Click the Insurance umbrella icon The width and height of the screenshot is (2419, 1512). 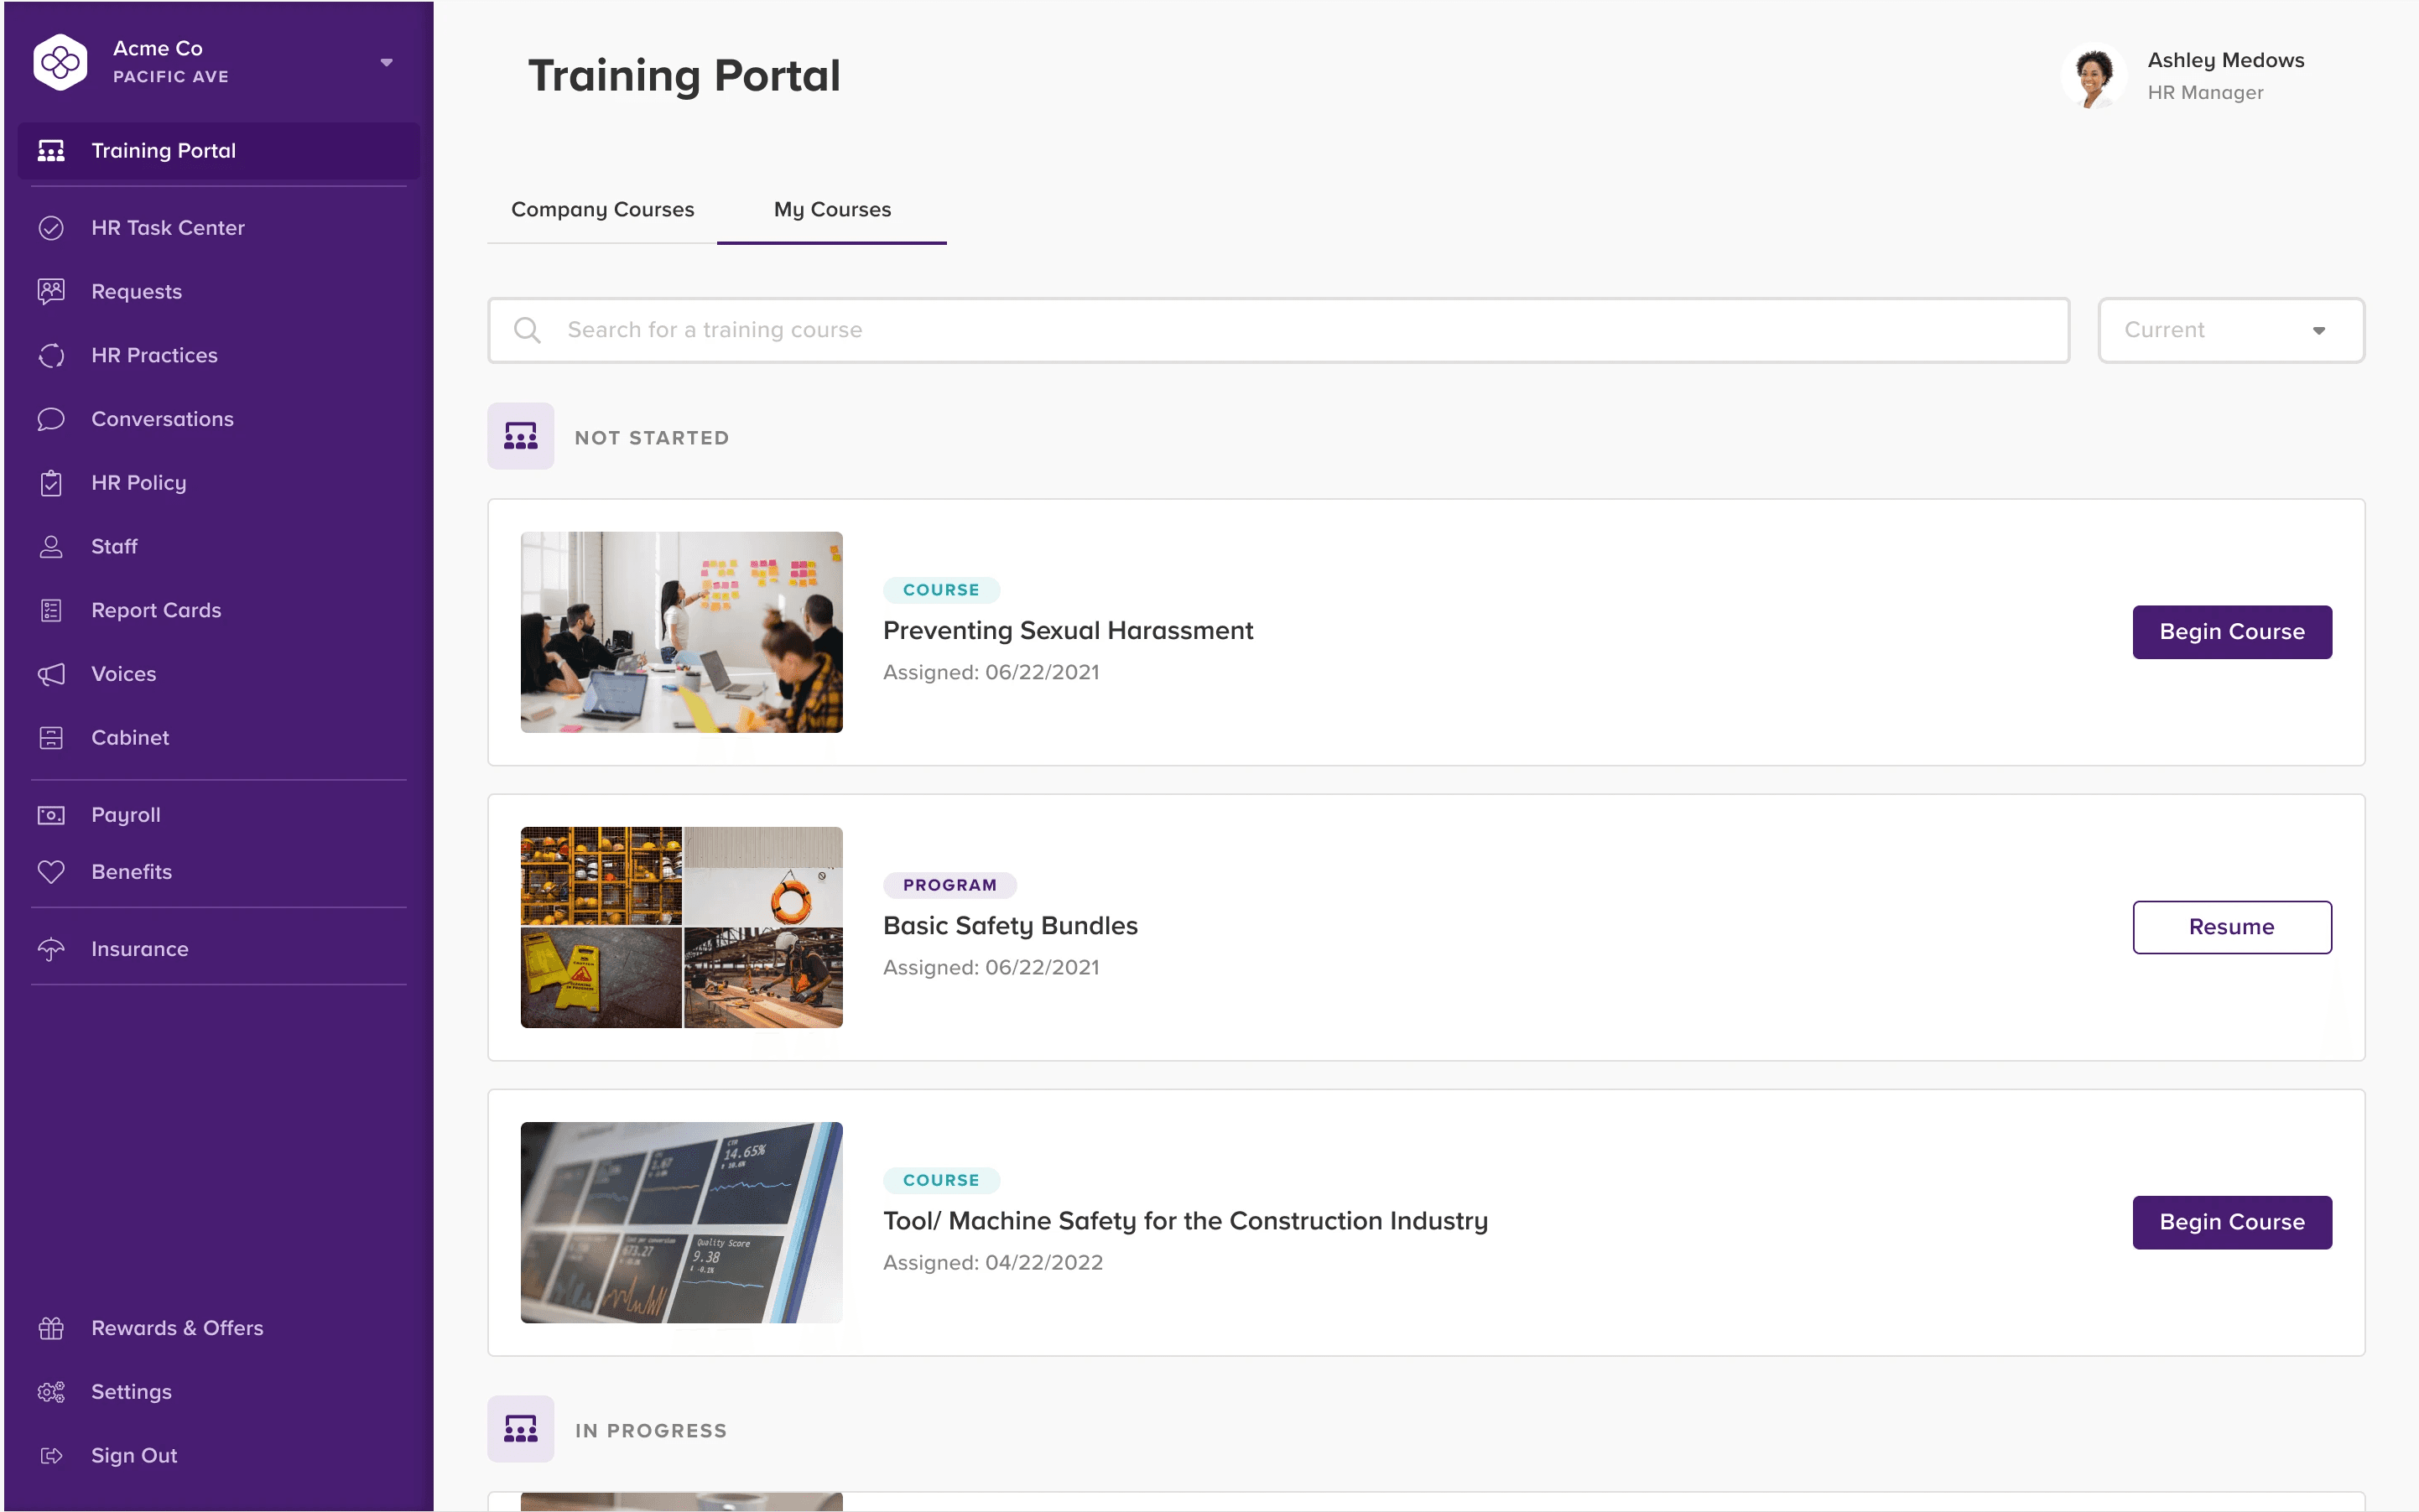51,949
